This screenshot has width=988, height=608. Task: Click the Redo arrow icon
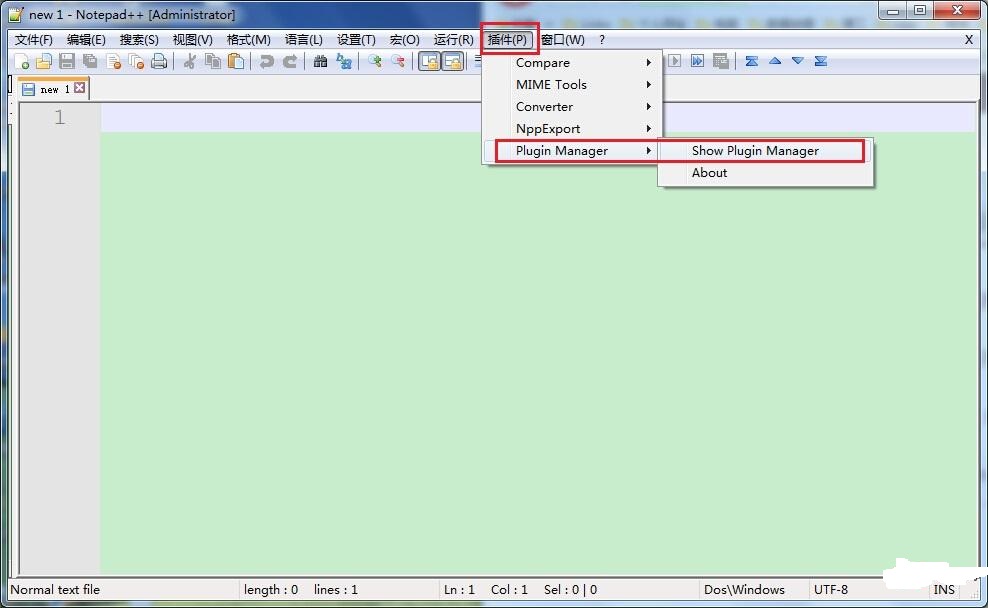[290, 61]
